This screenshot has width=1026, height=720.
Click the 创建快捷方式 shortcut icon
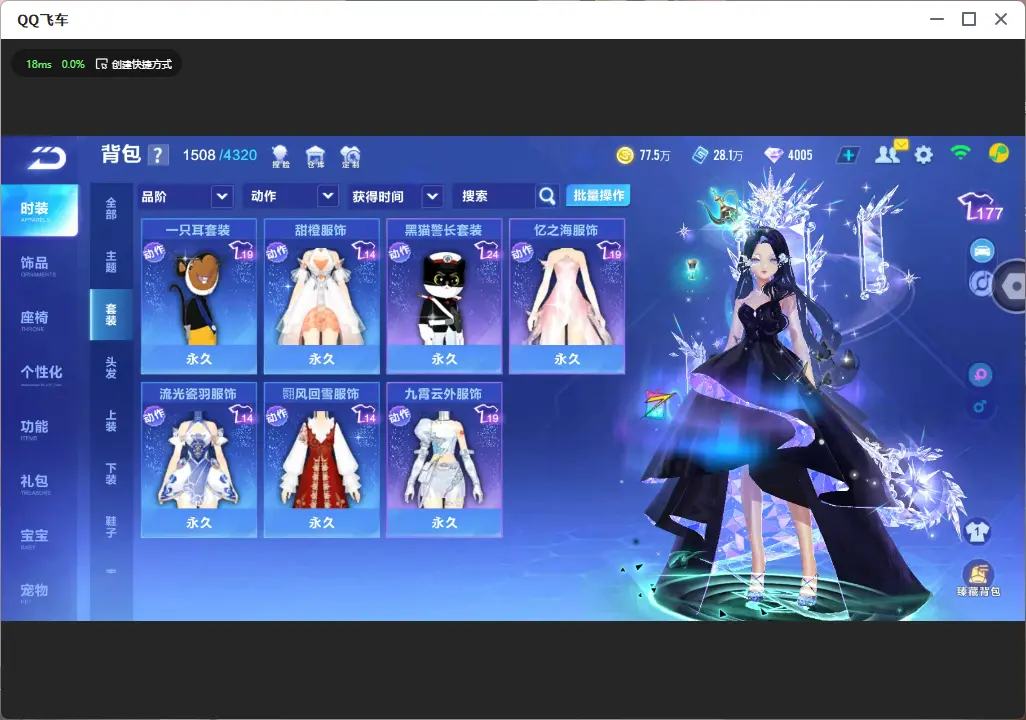(101, 64)
